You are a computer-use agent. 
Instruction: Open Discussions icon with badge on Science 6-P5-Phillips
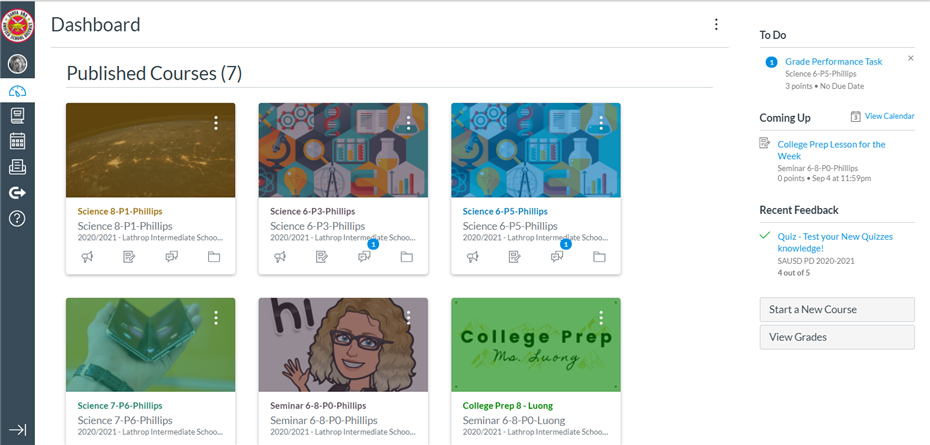coord(557,256)
